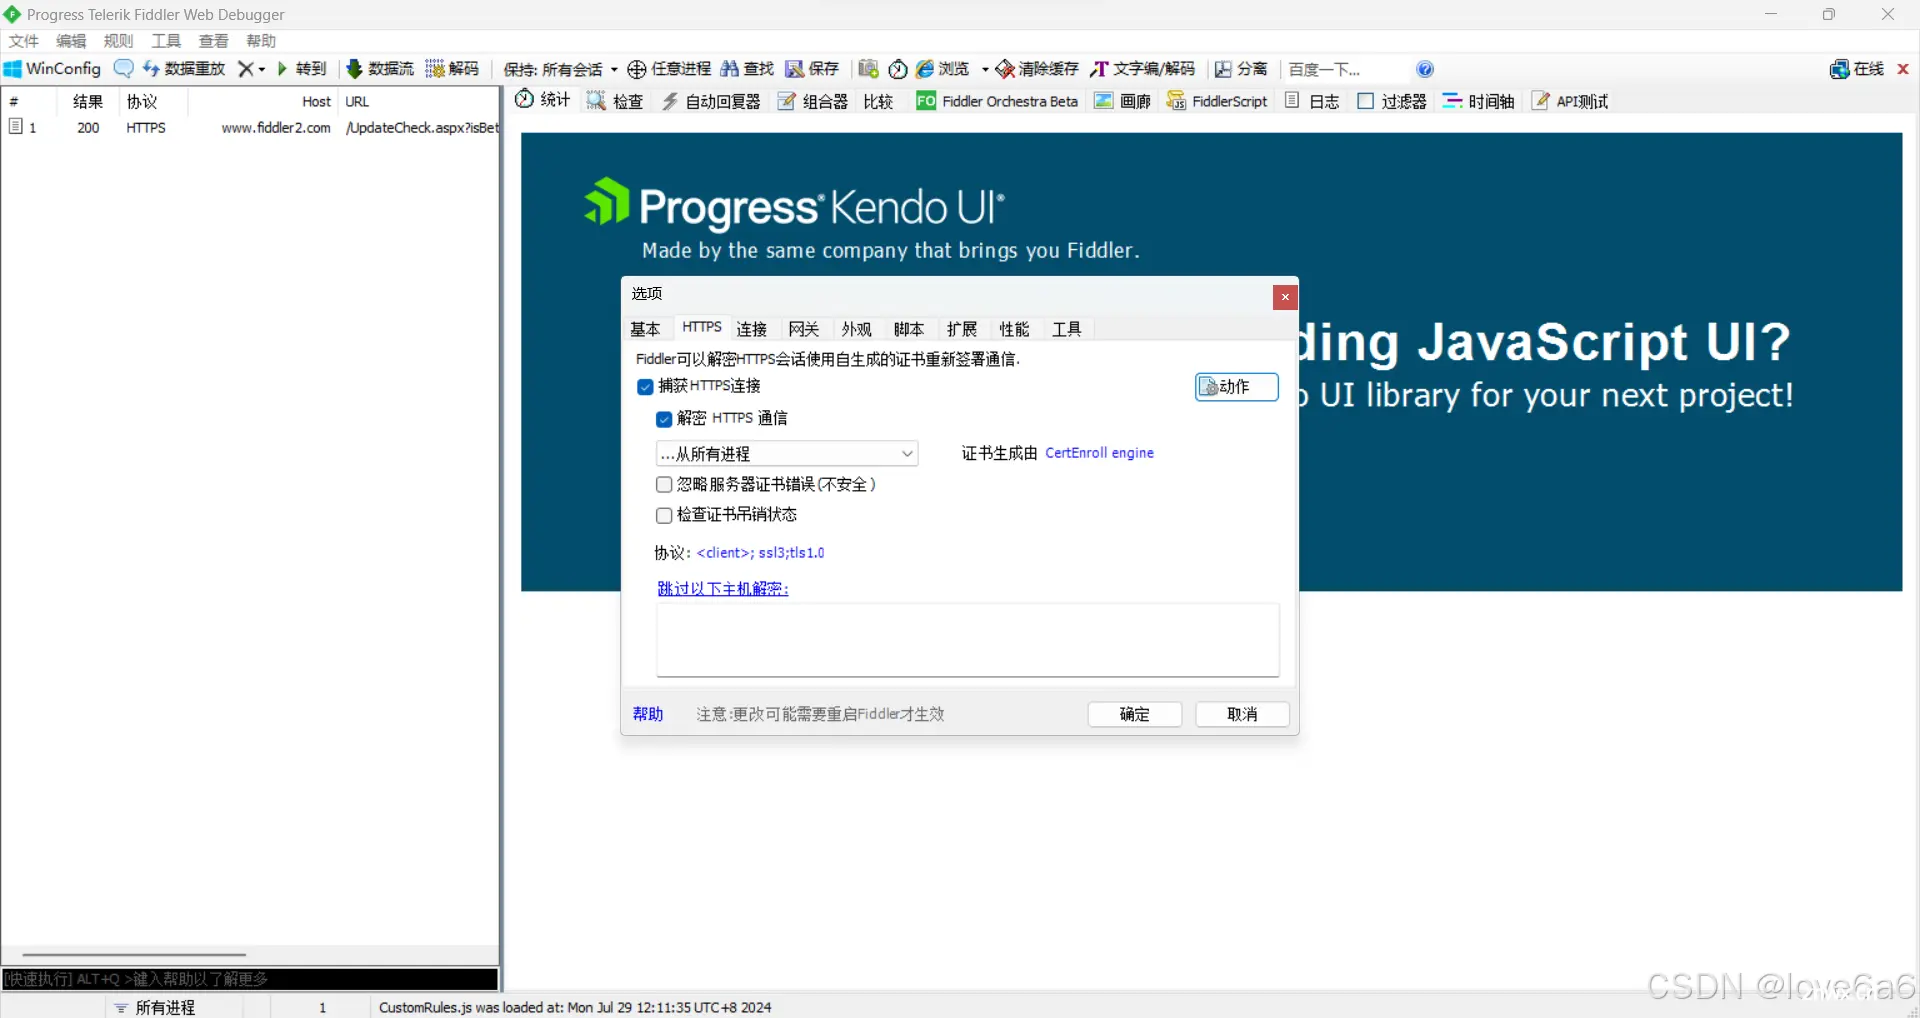The width and height of the screenshot is (1920, 1018).
Task: Click the 数据重放 replay button
Action: coord(184,69)
